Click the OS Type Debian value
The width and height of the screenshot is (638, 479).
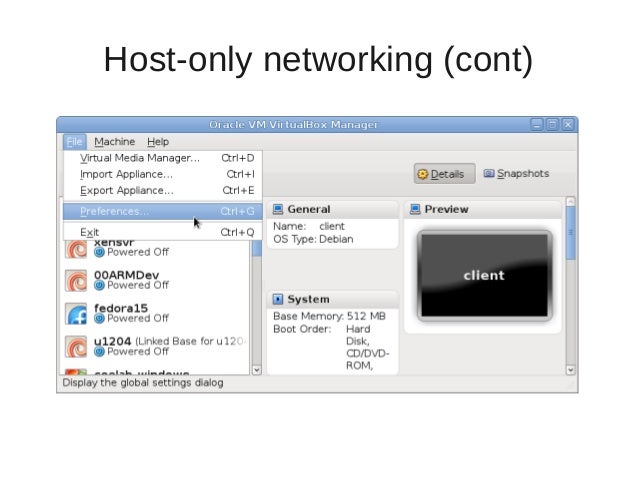pos(336,239)
